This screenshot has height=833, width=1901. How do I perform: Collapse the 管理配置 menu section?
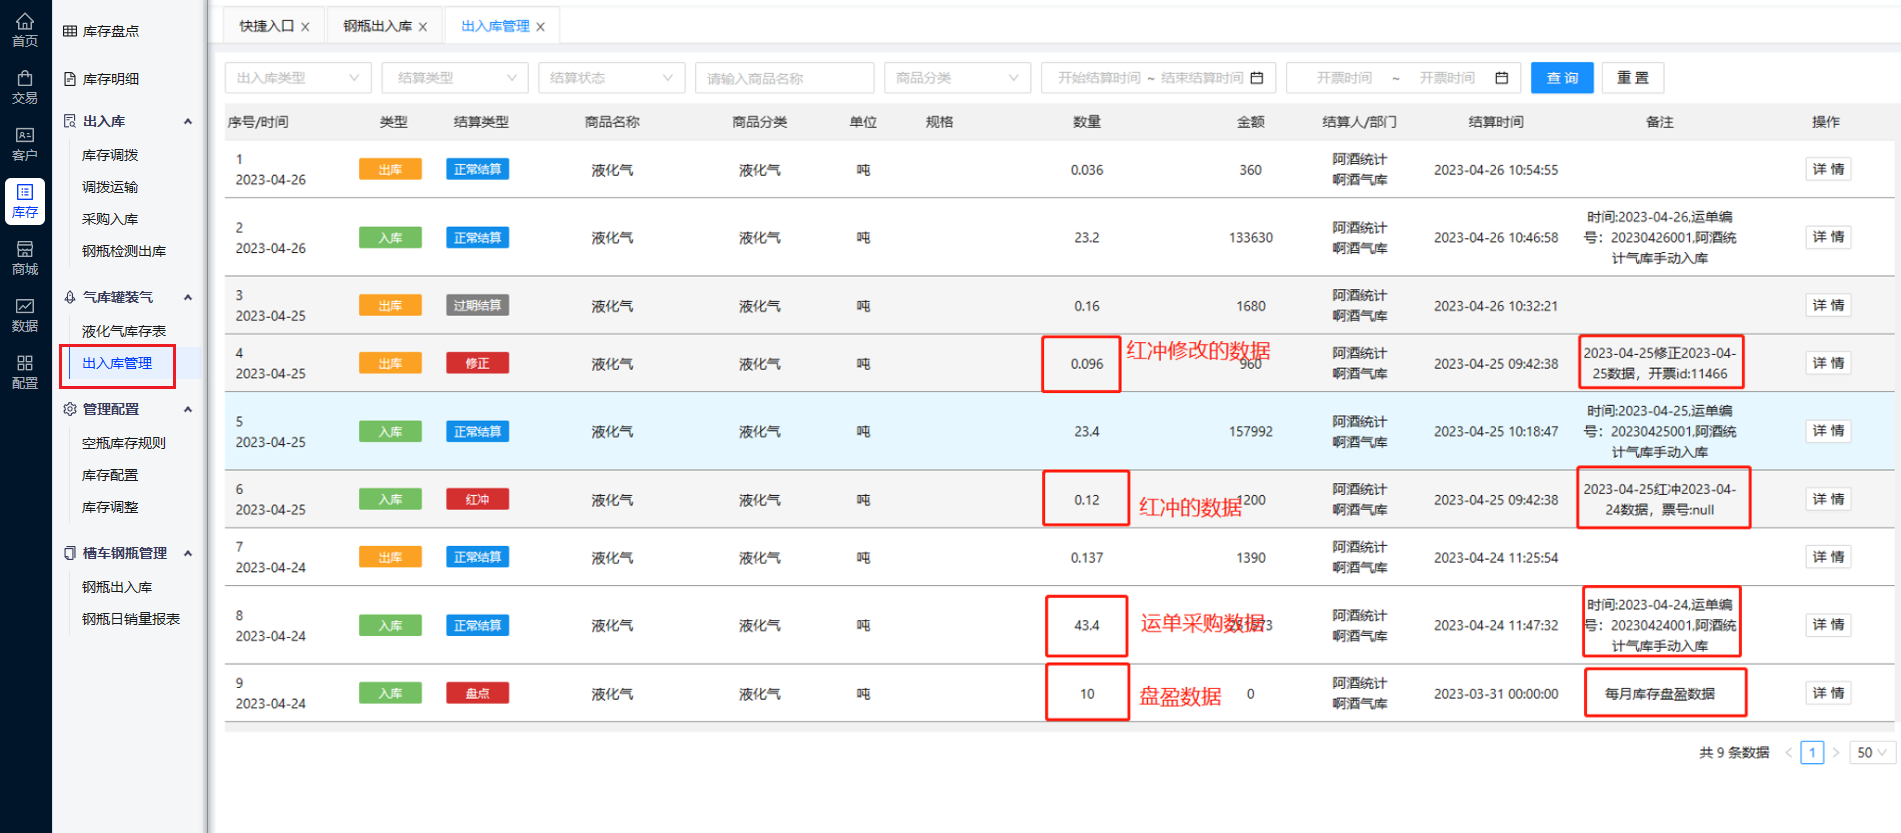click(x=188, y=409)
